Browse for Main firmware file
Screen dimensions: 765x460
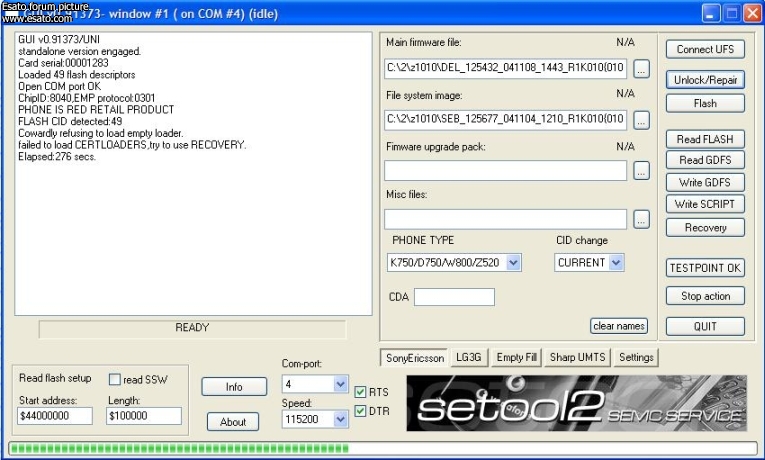[641, 69]
